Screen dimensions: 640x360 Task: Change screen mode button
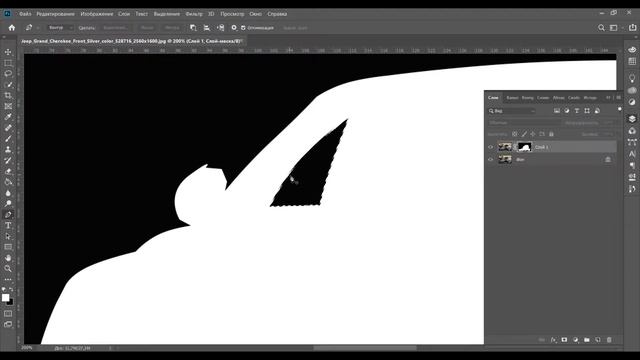click(8, 324)
